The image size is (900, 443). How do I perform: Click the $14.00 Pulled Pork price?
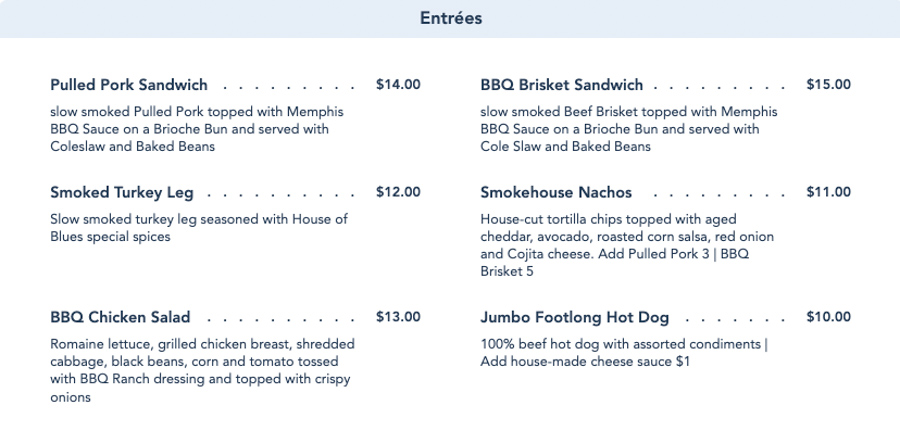[x=398, y=85]
